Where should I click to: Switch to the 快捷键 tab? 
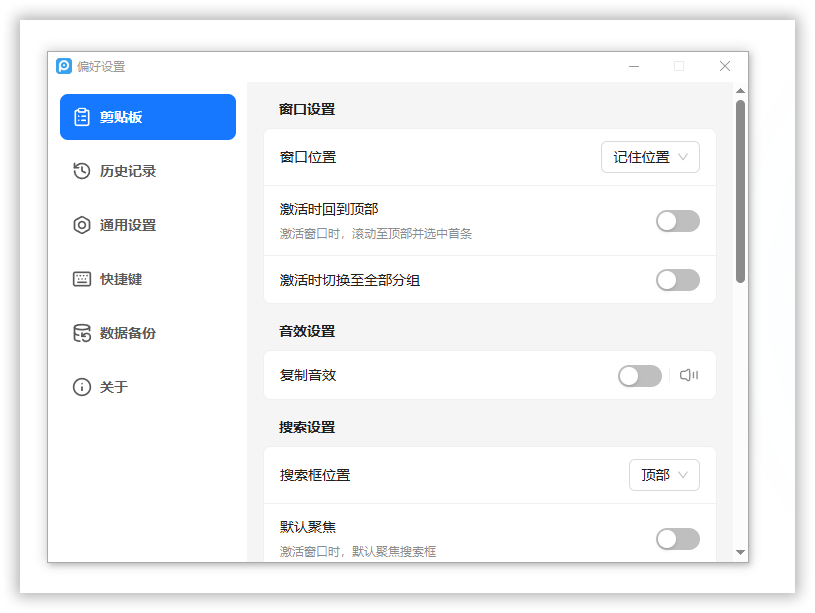click(121, 279)
